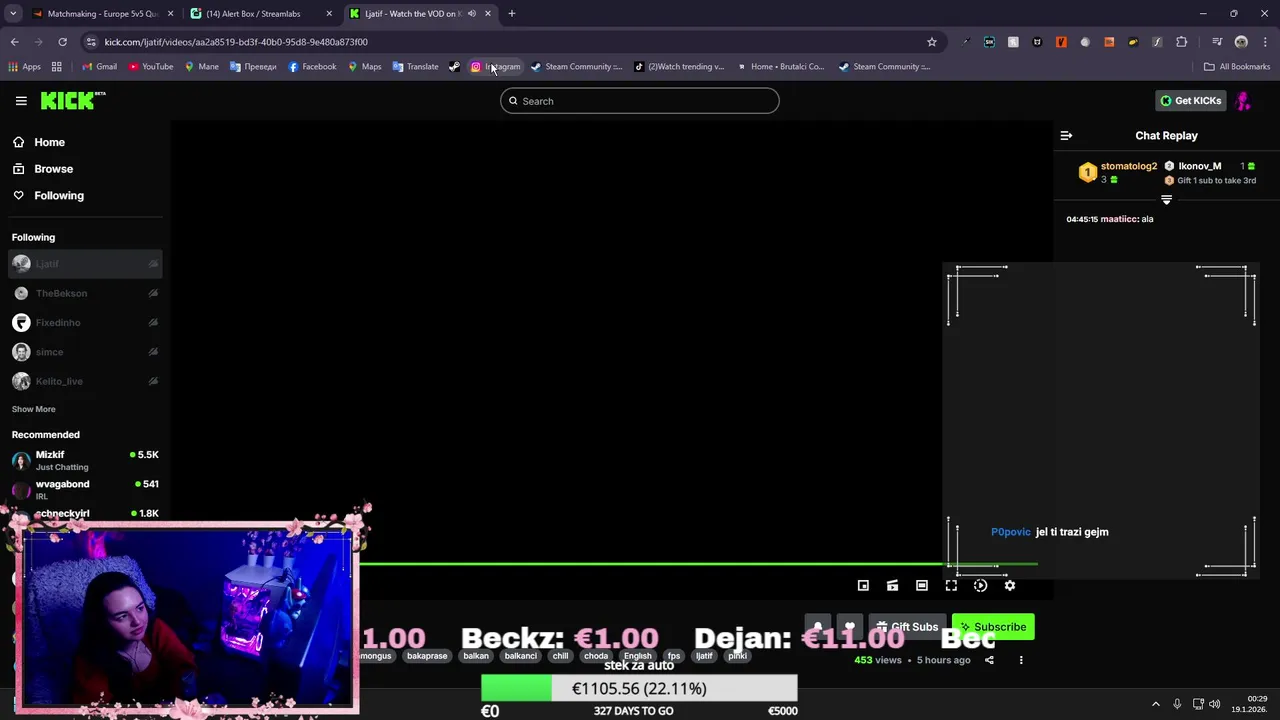Toggle notifications for Fixedinho
The image size is (1280, 720).
(153, 323)
